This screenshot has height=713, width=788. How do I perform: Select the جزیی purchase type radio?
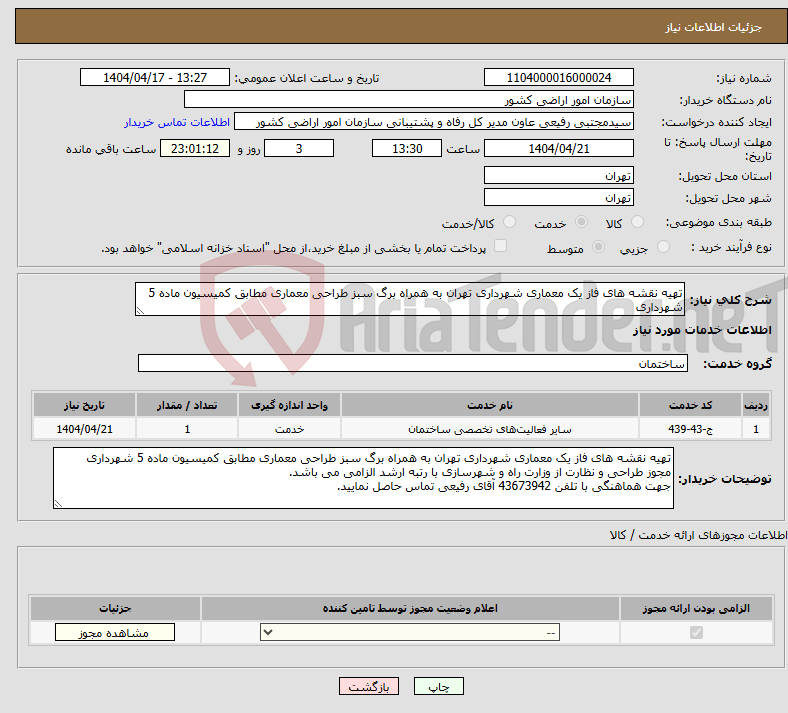pyautogui.click(x=663, y=247)
